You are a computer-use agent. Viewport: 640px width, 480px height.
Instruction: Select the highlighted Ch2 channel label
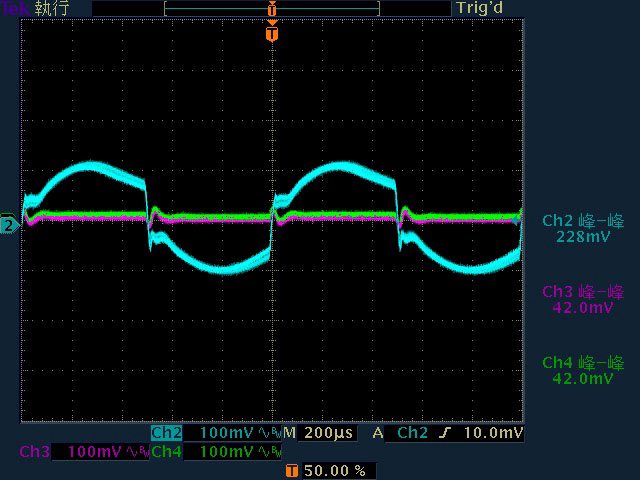[x=166, y=433]
